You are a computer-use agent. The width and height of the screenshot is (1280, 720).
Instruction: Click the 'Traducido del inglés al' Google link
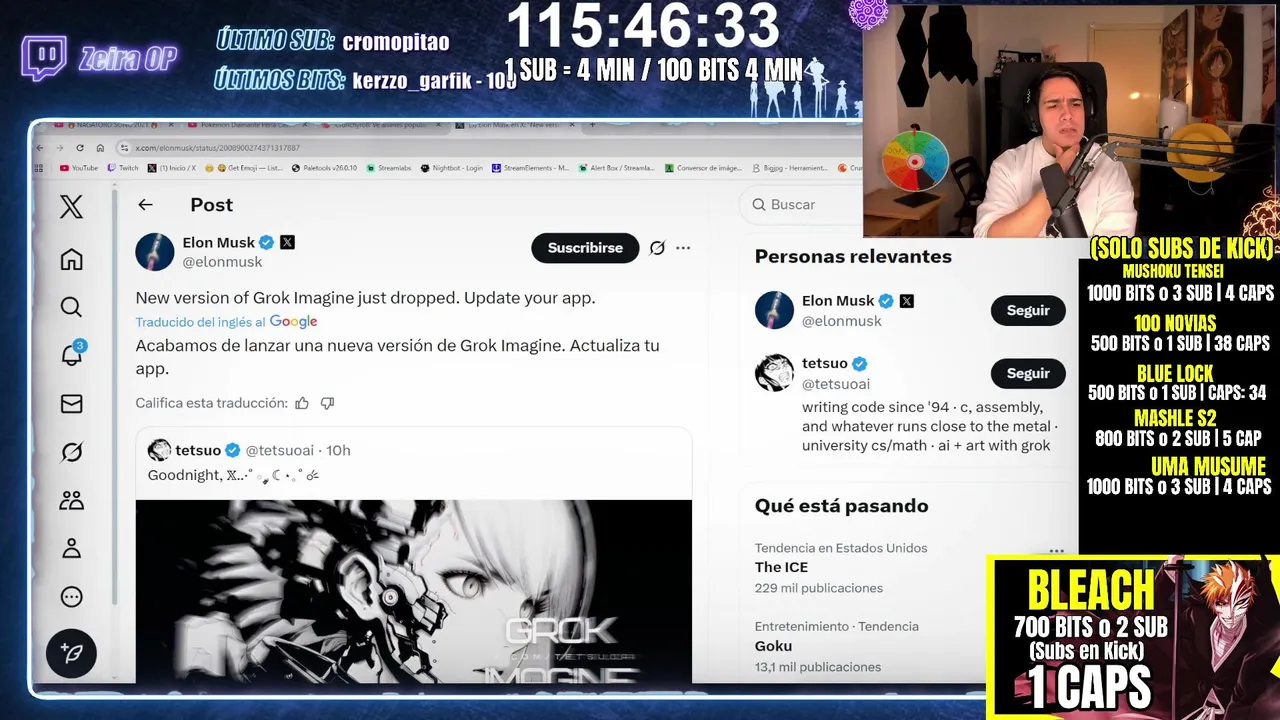tap(227, 322)
